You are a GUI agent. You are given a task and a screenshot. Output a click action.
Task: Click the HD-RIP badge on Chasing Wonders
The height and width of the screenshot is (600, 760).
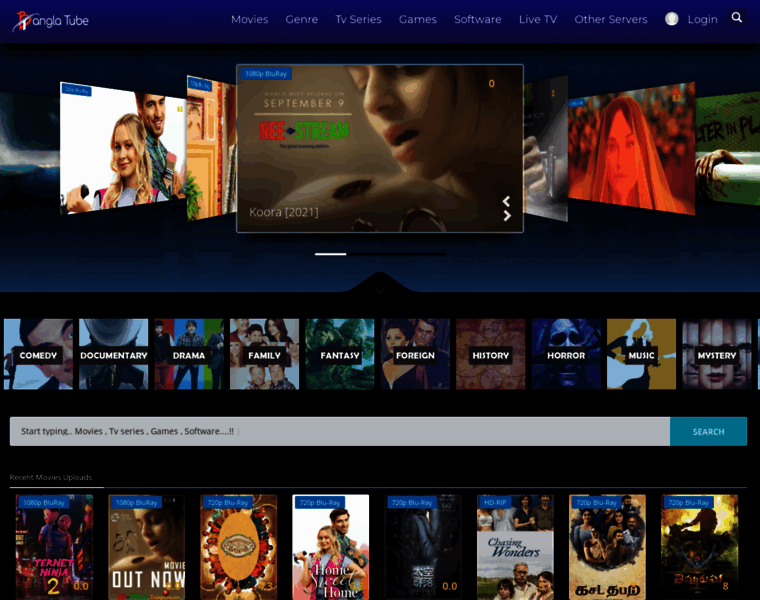[494, 503]
